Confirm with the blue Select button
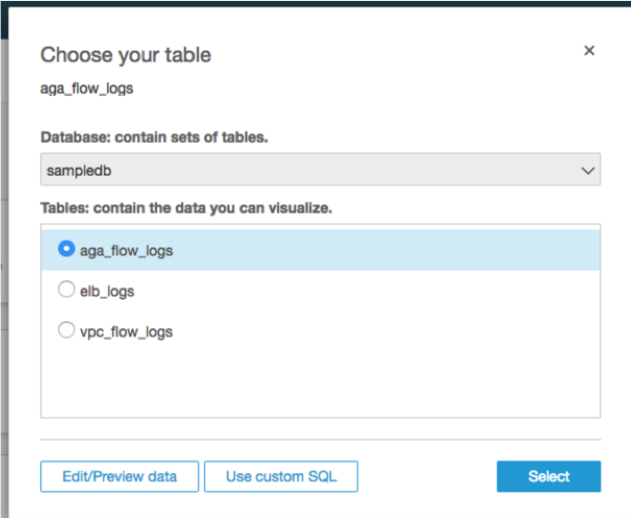Image resolution: width=631 pixels, height=518 pixels. click(548, 476)
